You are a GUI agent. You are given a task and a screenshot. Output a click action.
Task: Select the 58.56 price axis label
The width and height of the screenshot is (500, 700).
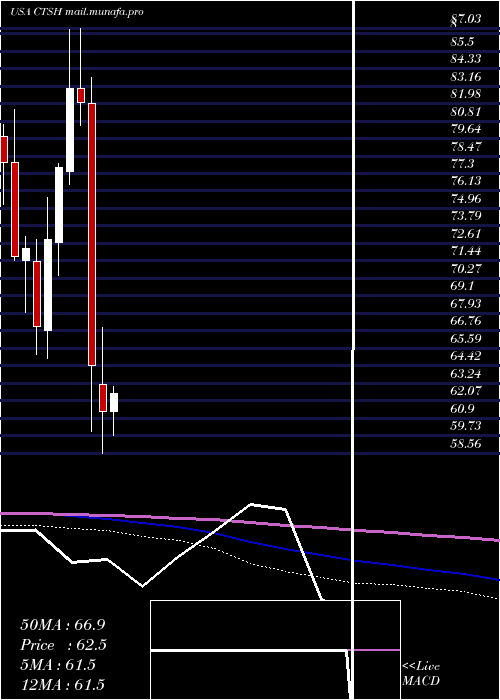466,443
